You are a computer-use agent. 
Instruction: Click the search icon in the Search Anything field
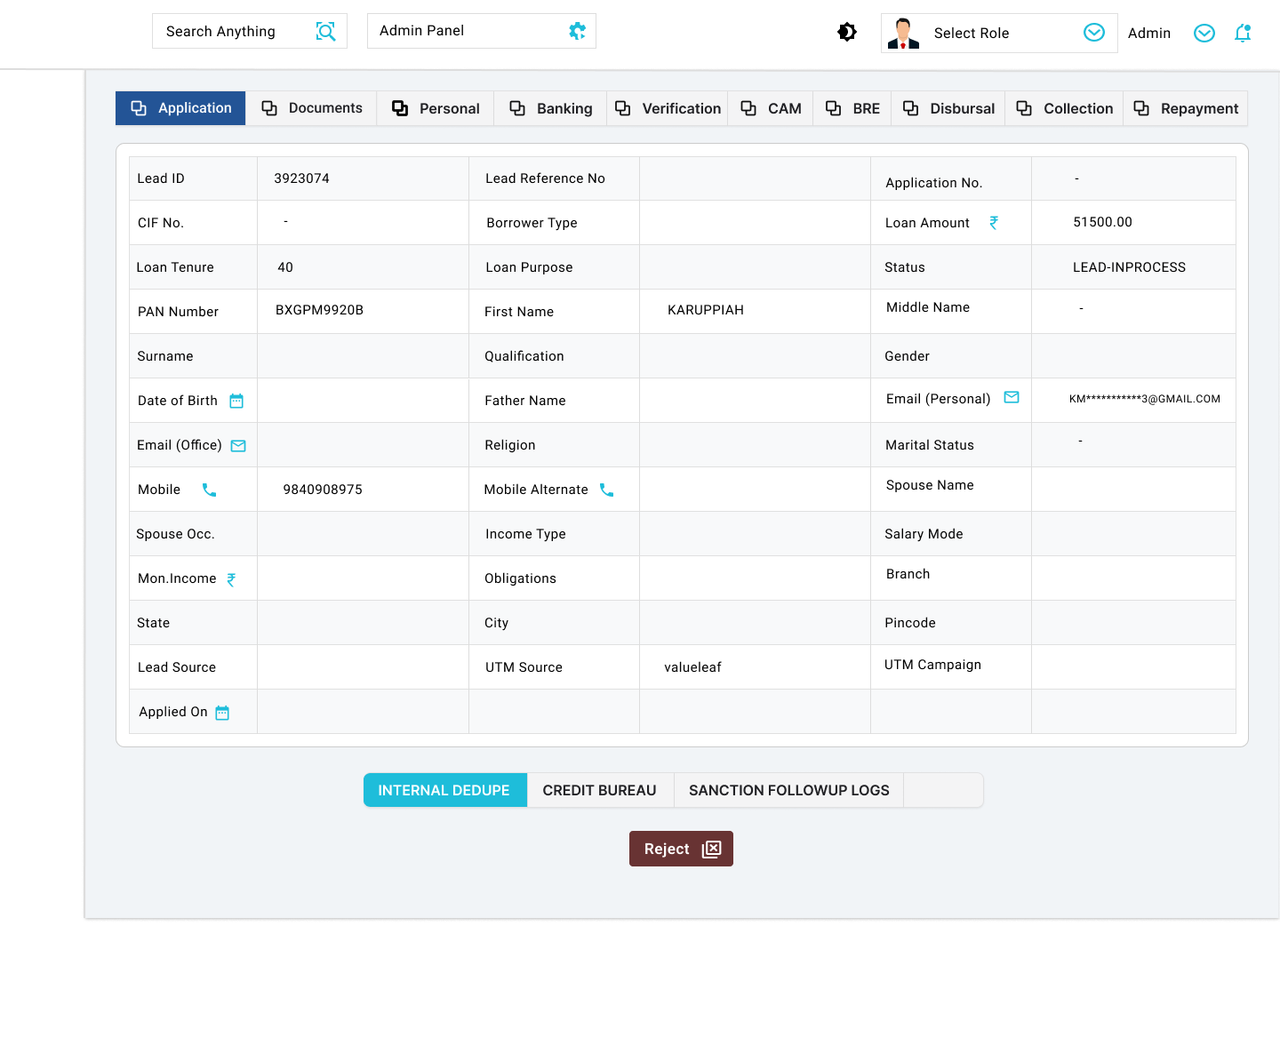tap(326, 31)
